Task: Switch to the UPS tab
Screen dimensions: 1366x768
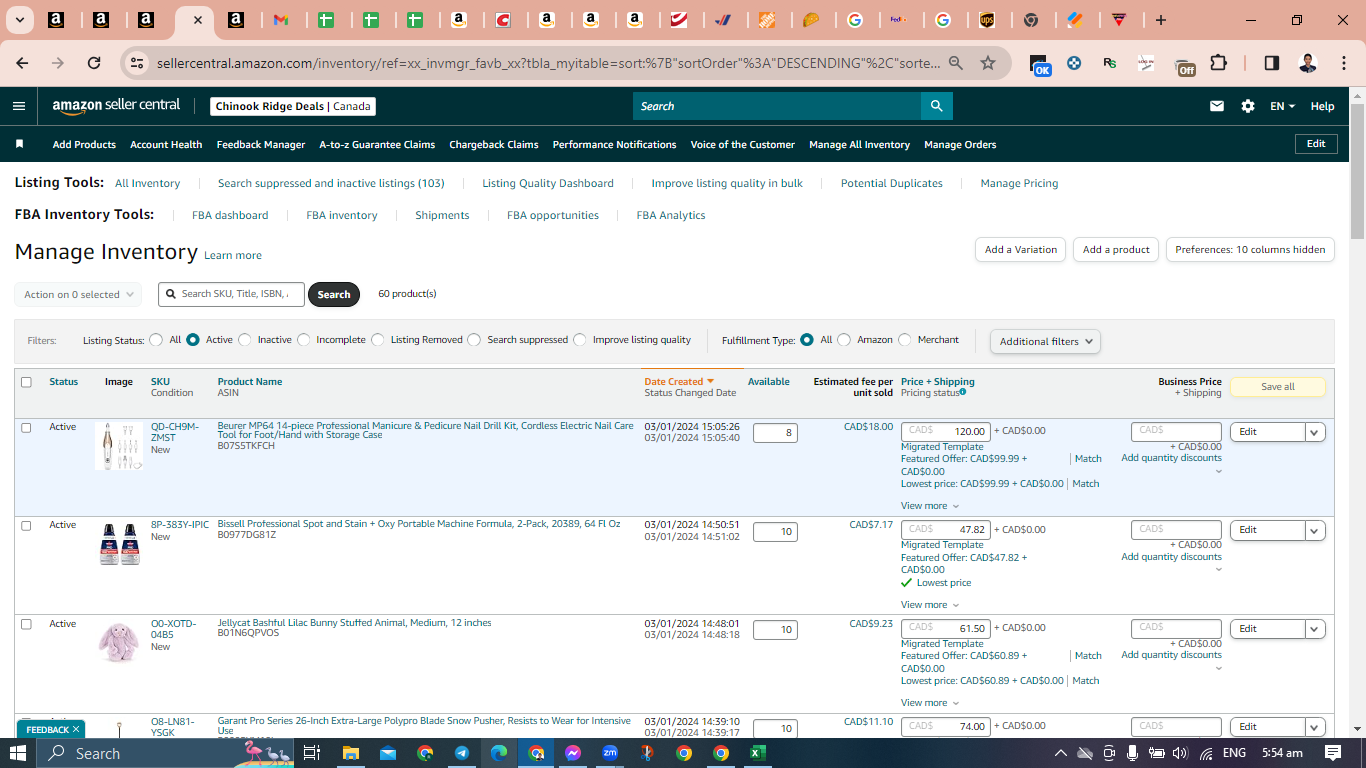Action: (x=988, y=20)
